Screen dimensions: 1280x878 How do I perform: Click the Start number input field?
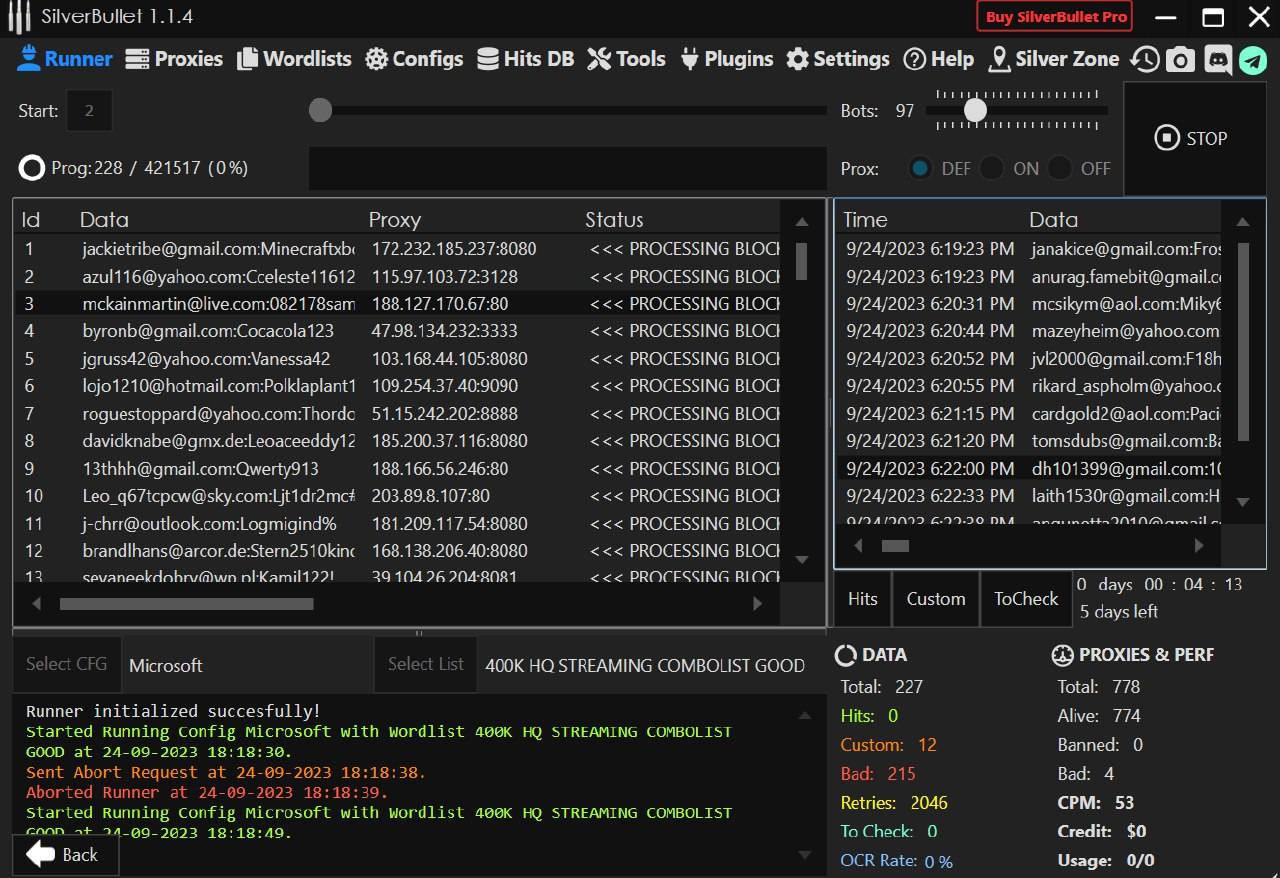click(89, 111)
